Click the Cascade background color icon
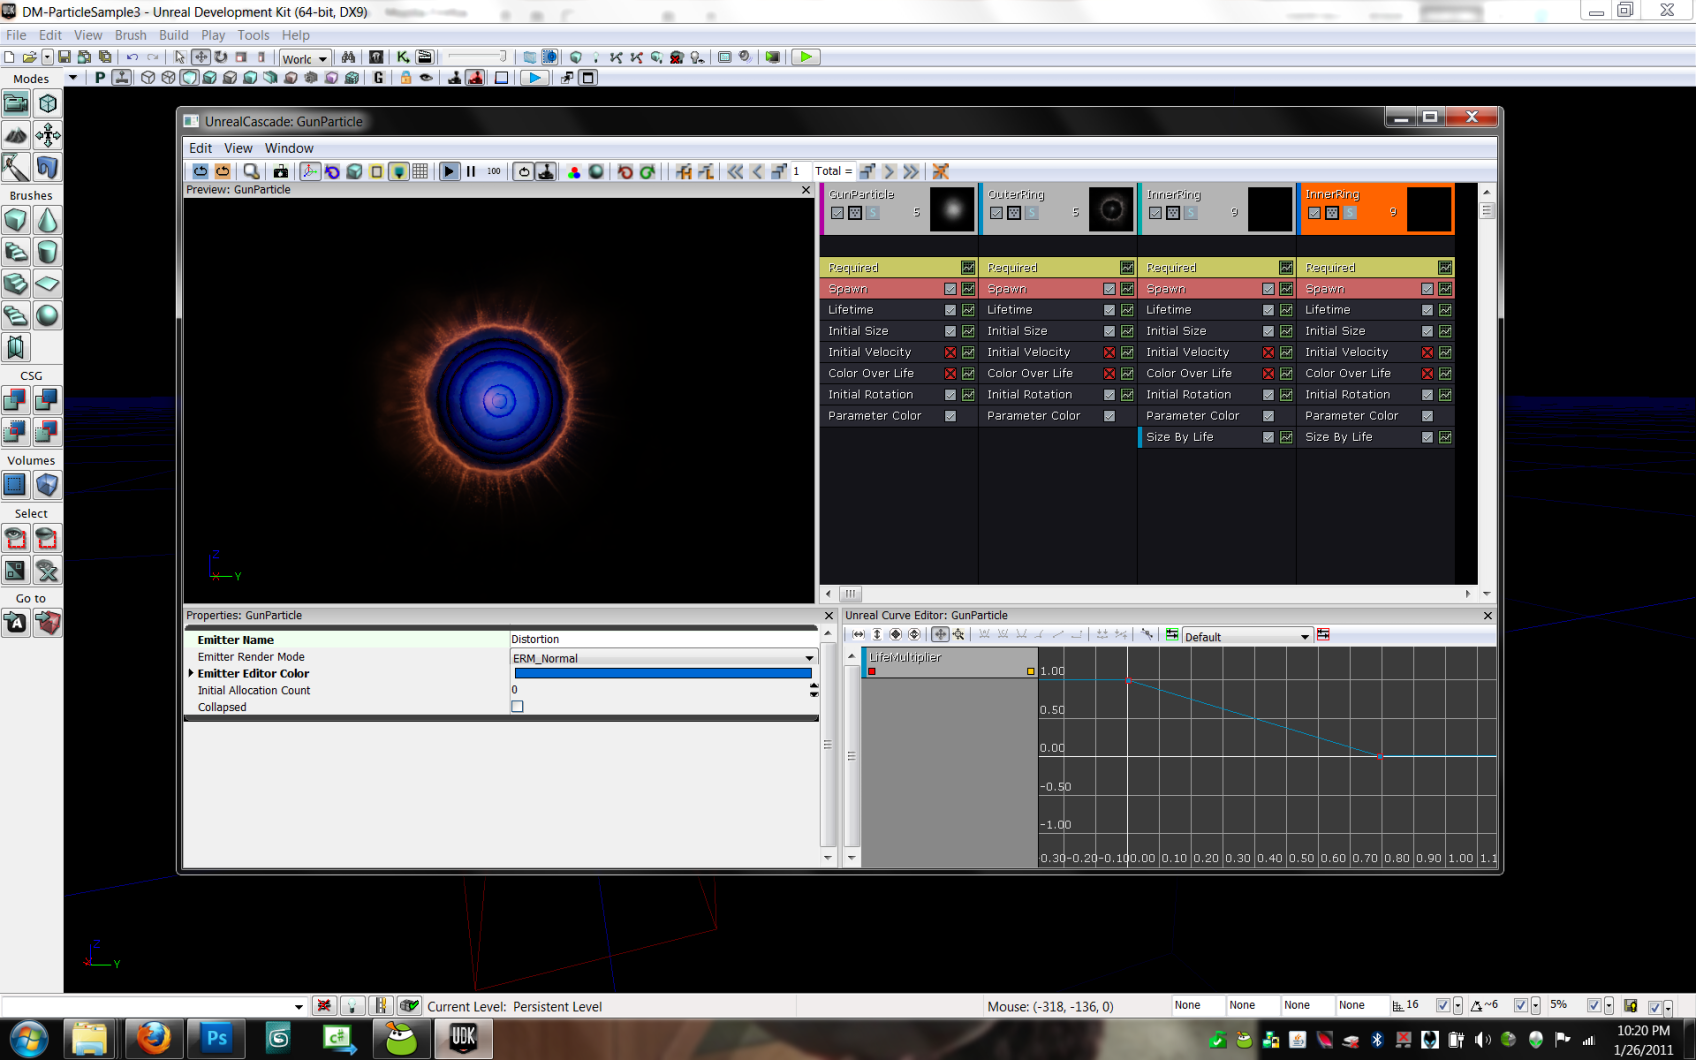The image size is (1696, 1060). point(574,171)
